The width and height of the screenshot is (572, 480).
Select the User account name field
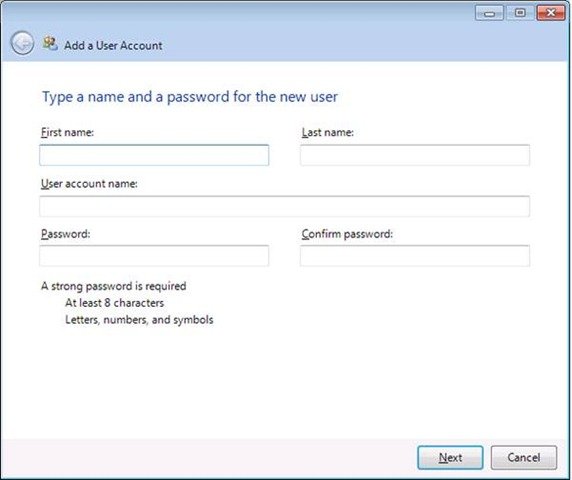pos(285,206)
